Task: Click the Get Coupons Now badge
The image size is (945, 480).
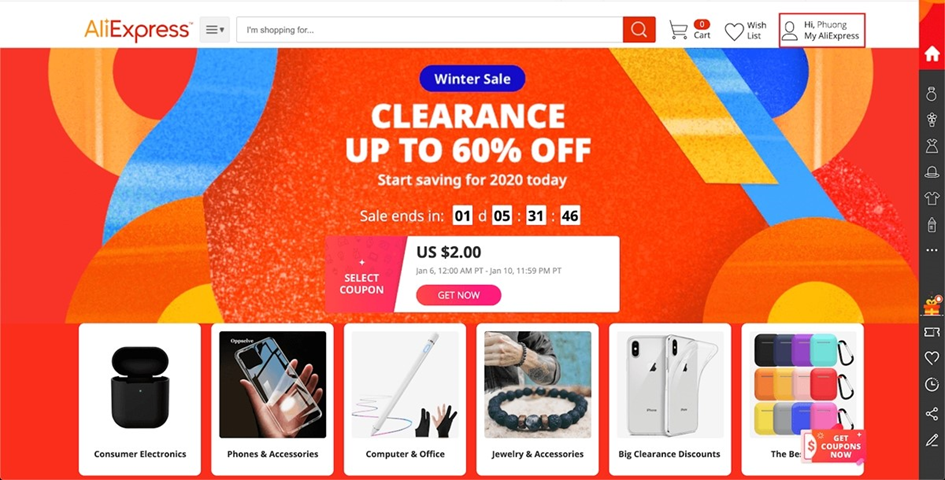Action: [837, 446]
